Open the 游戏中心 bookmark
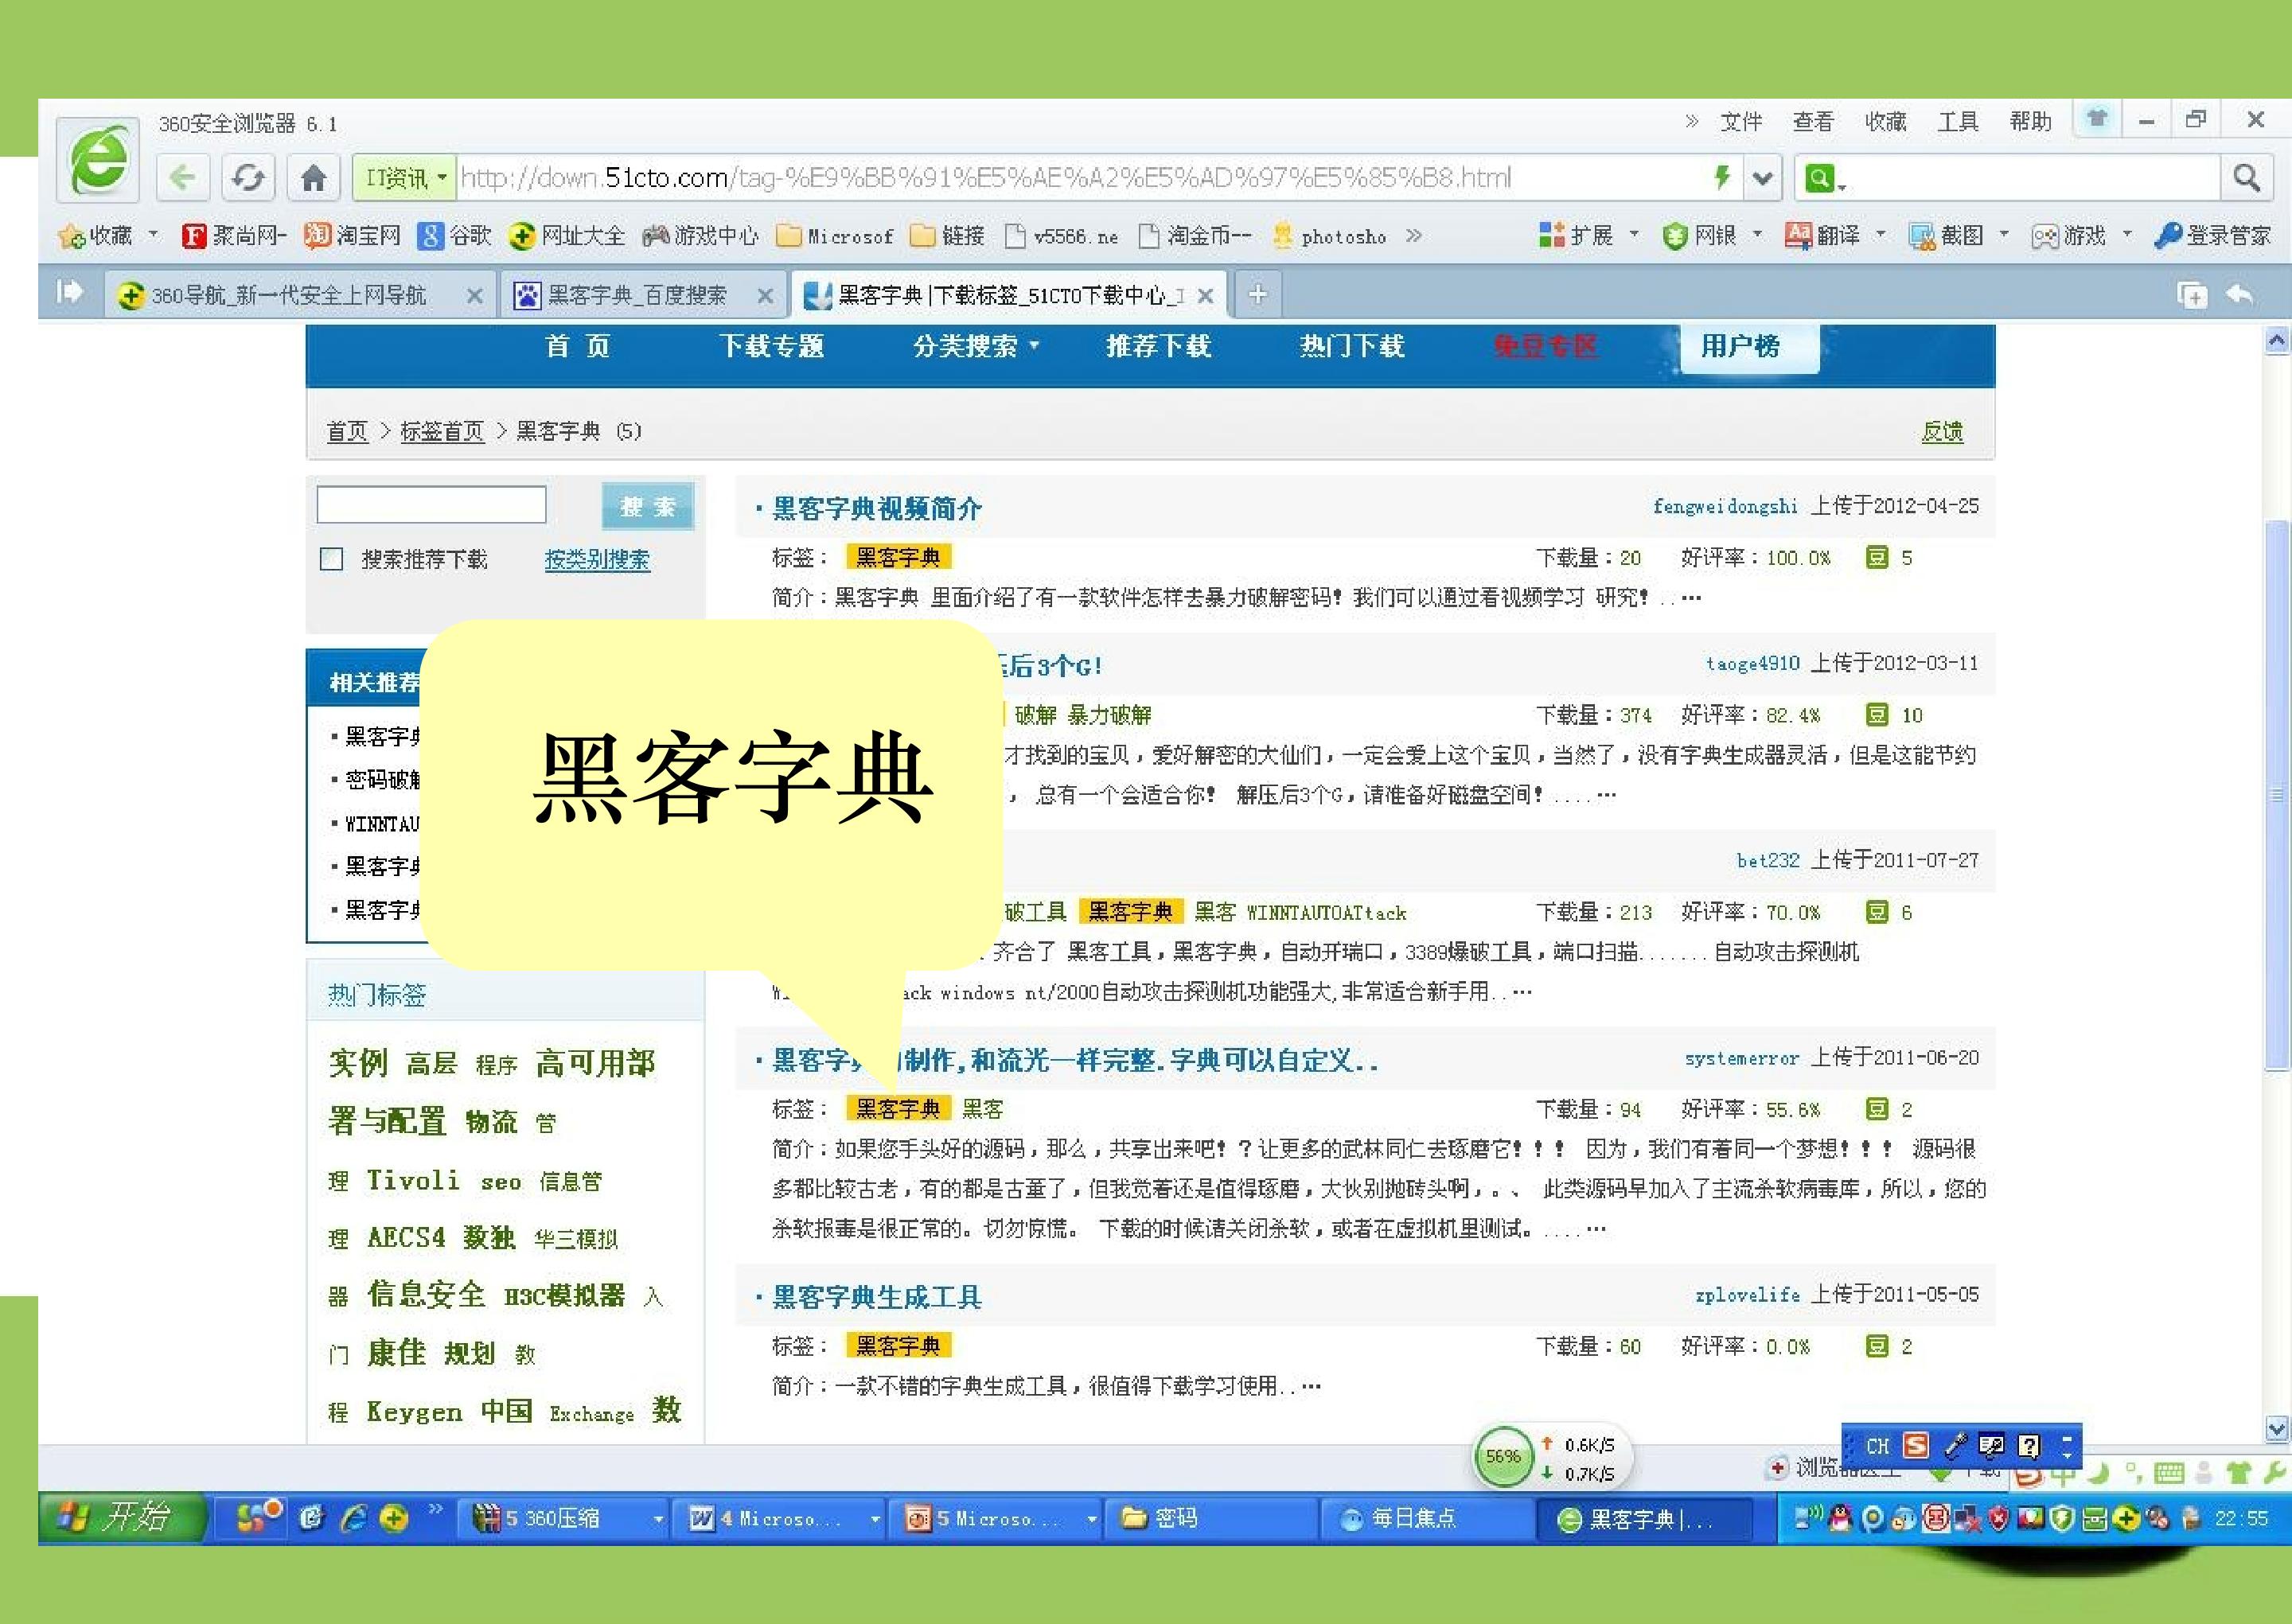Viewport: 2292px width, 1624px height. click(700, 236)
